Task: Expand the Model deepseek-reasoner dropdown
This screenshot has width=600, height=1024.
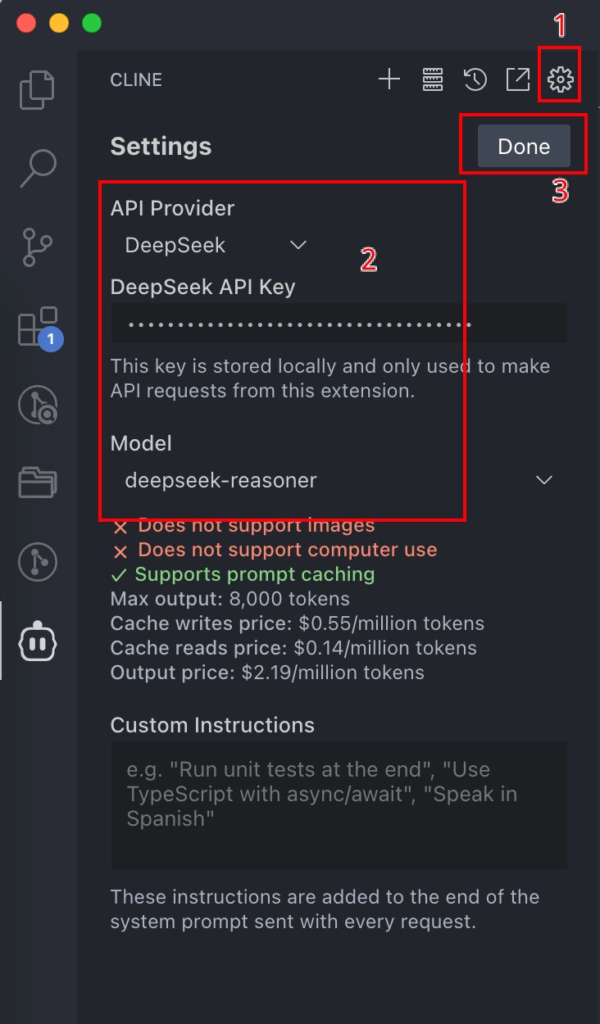Action: pyautogui.click(x=339, y=481)
